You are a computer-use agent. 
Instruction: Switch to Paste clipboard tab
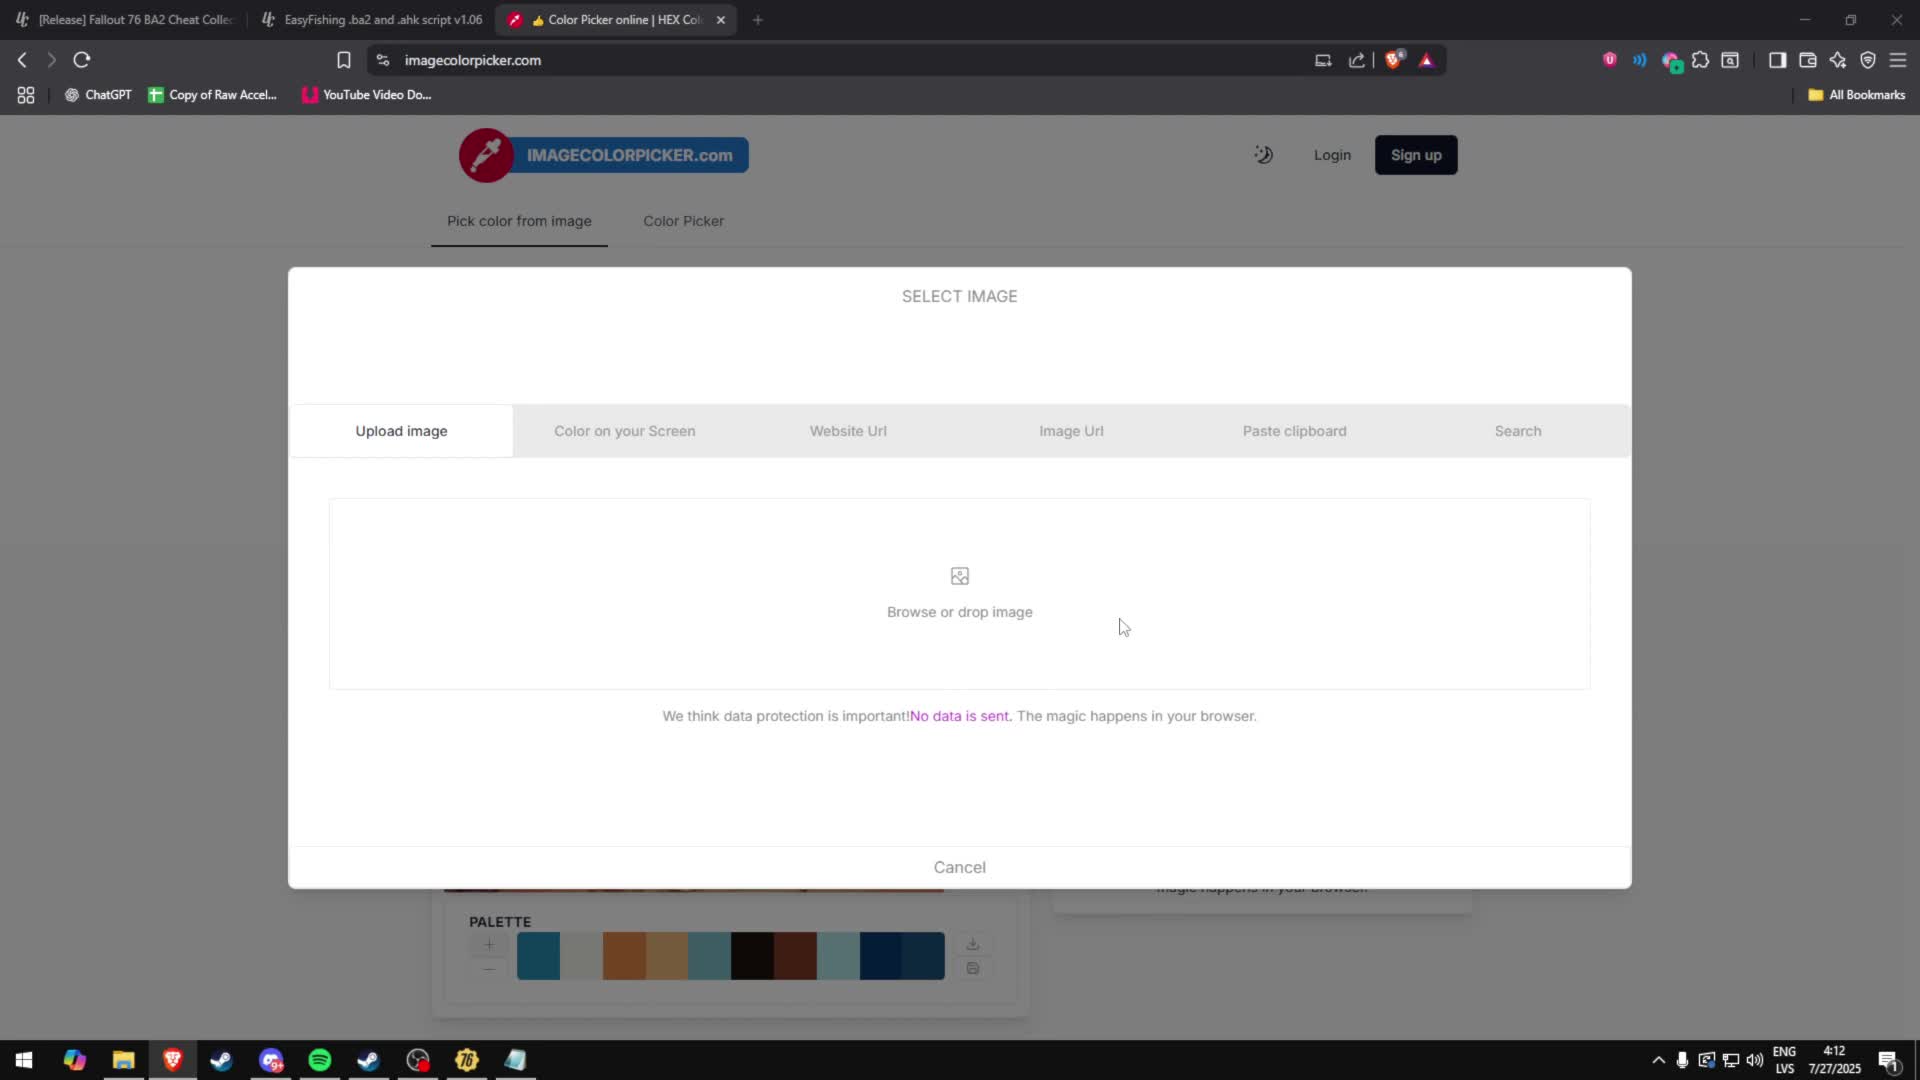(1294, 431)
